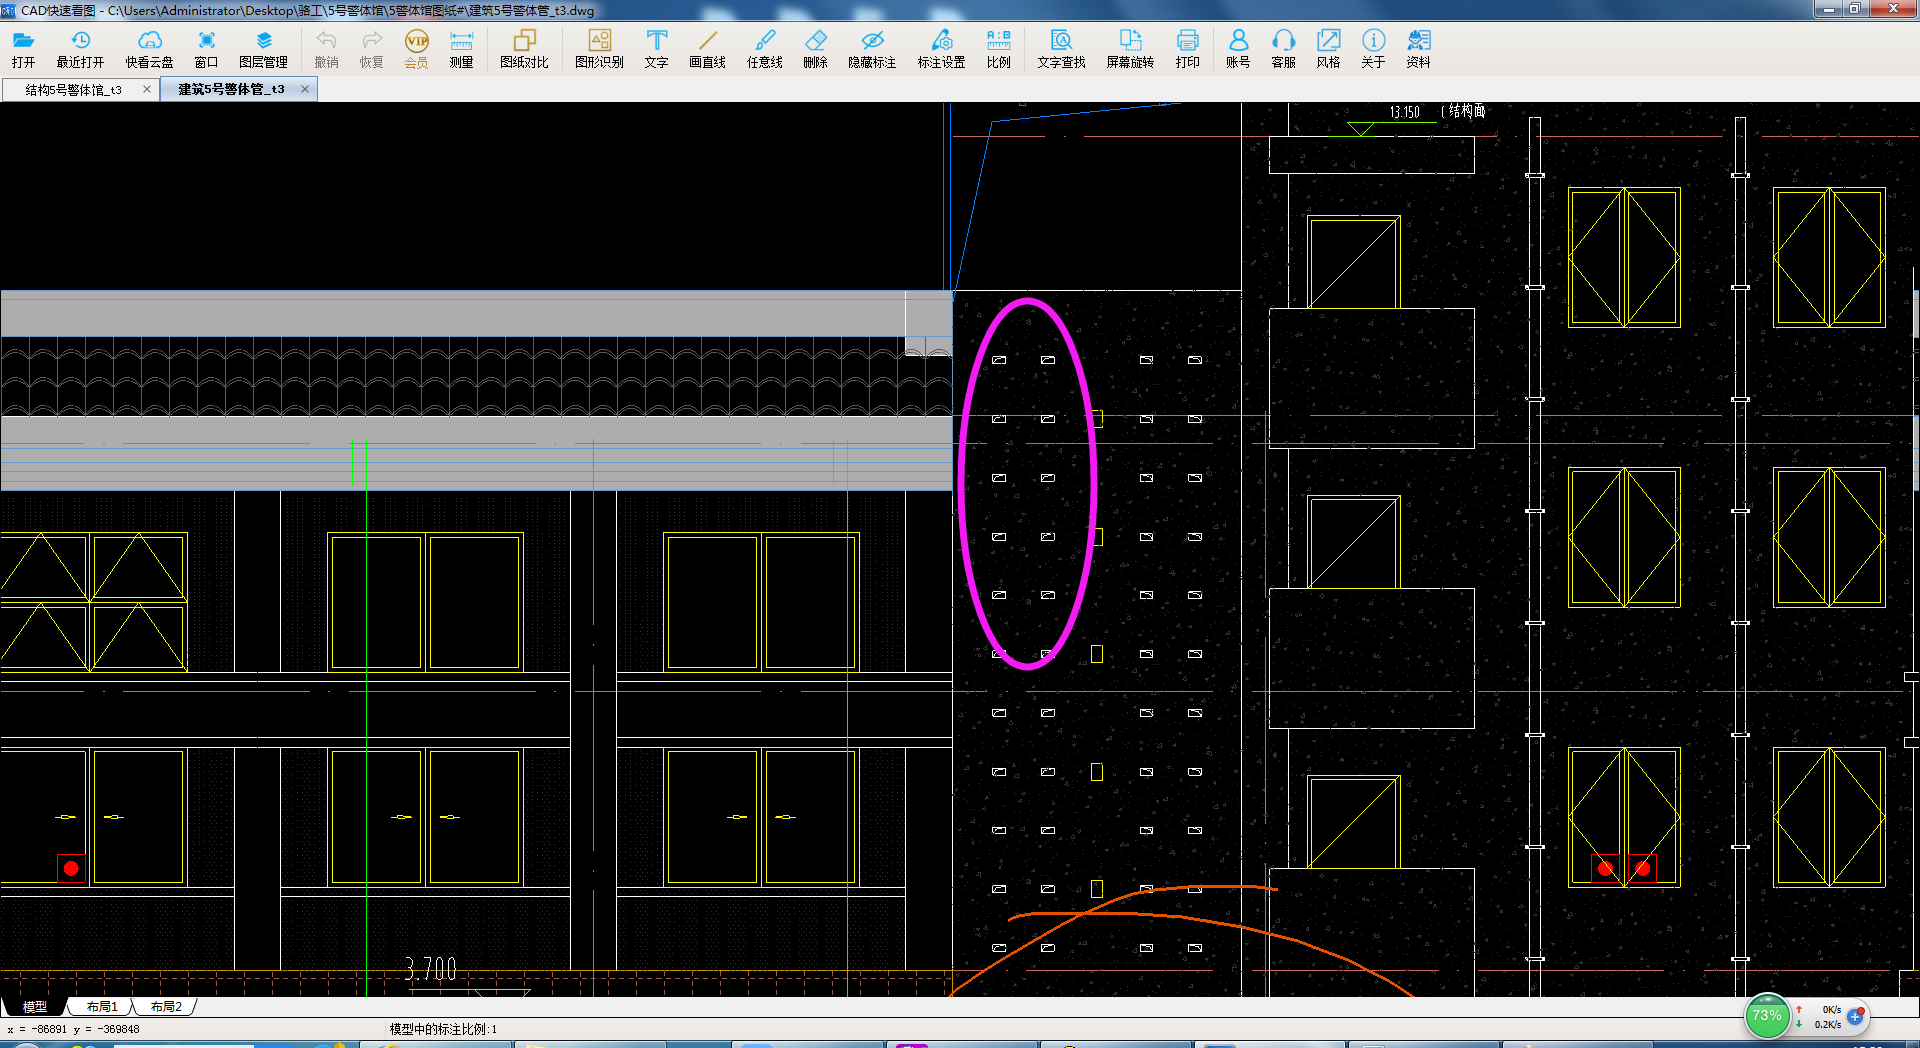Click the green 73% memory indicator
Screen dimensions: 1920x1048
coord(1767,1016)
